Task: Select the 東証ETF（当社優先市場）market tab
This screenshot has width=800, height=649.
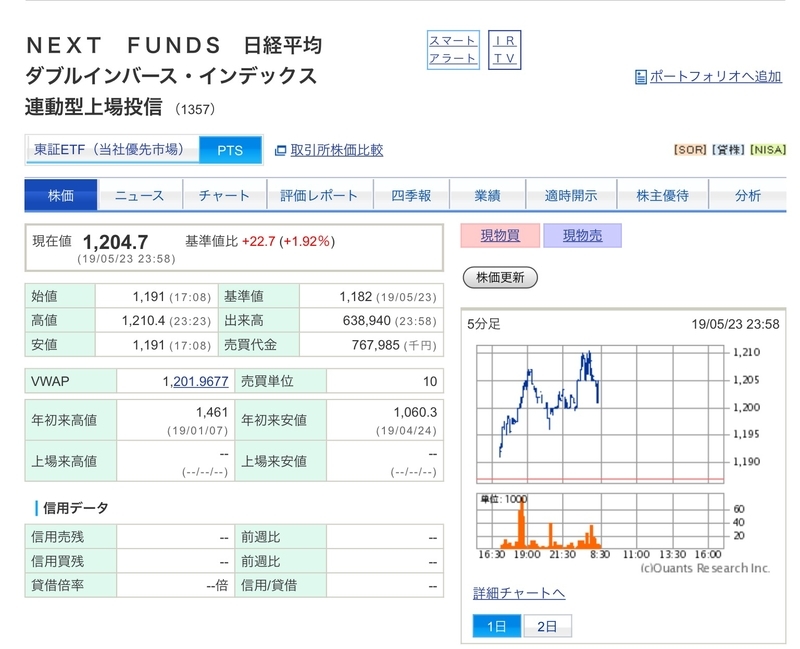Action: (x=112, y=149)
